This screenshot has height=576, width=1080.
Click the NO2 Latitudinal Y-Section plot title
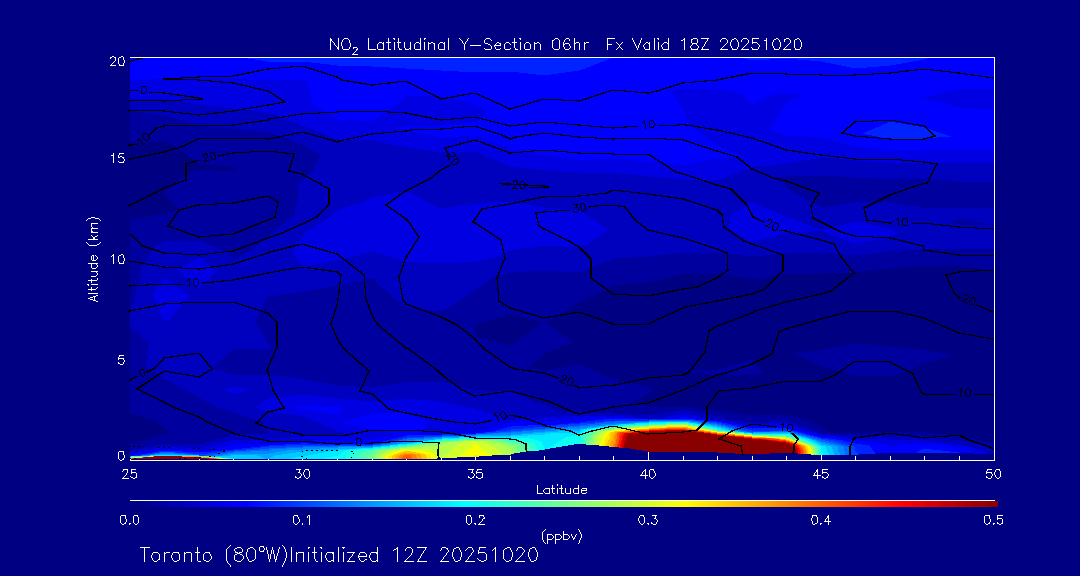(x=565, y=44)
